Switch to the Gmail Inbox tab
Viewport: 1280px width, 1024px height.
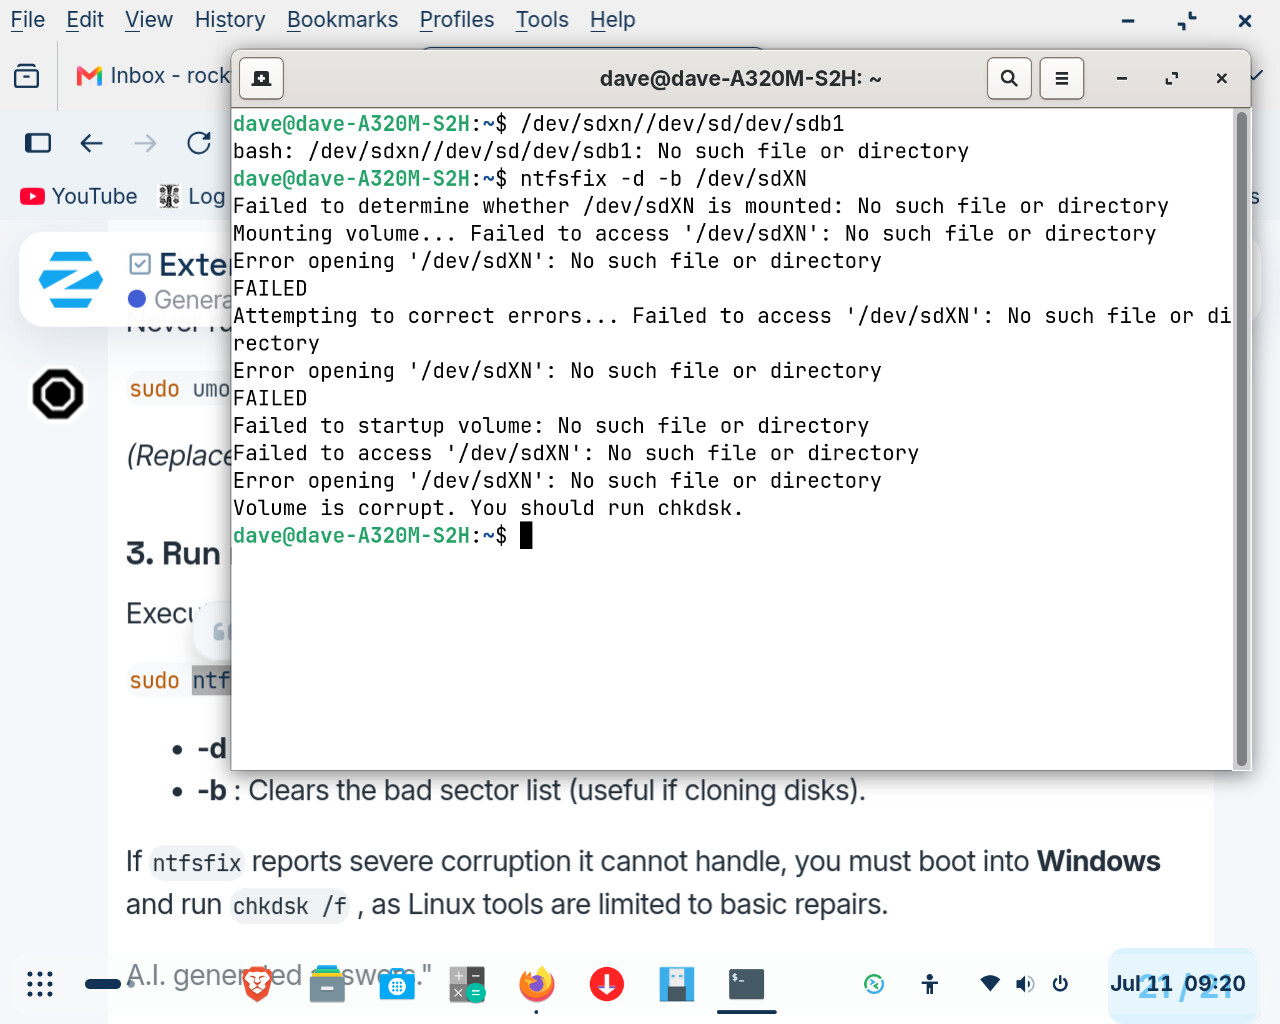(x=153, y=76)
